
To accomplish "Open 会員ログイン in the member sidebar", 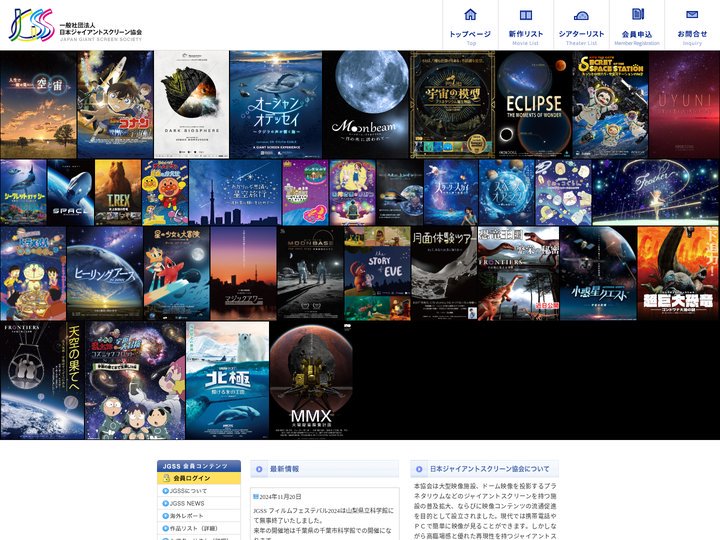I will (199, 478).
